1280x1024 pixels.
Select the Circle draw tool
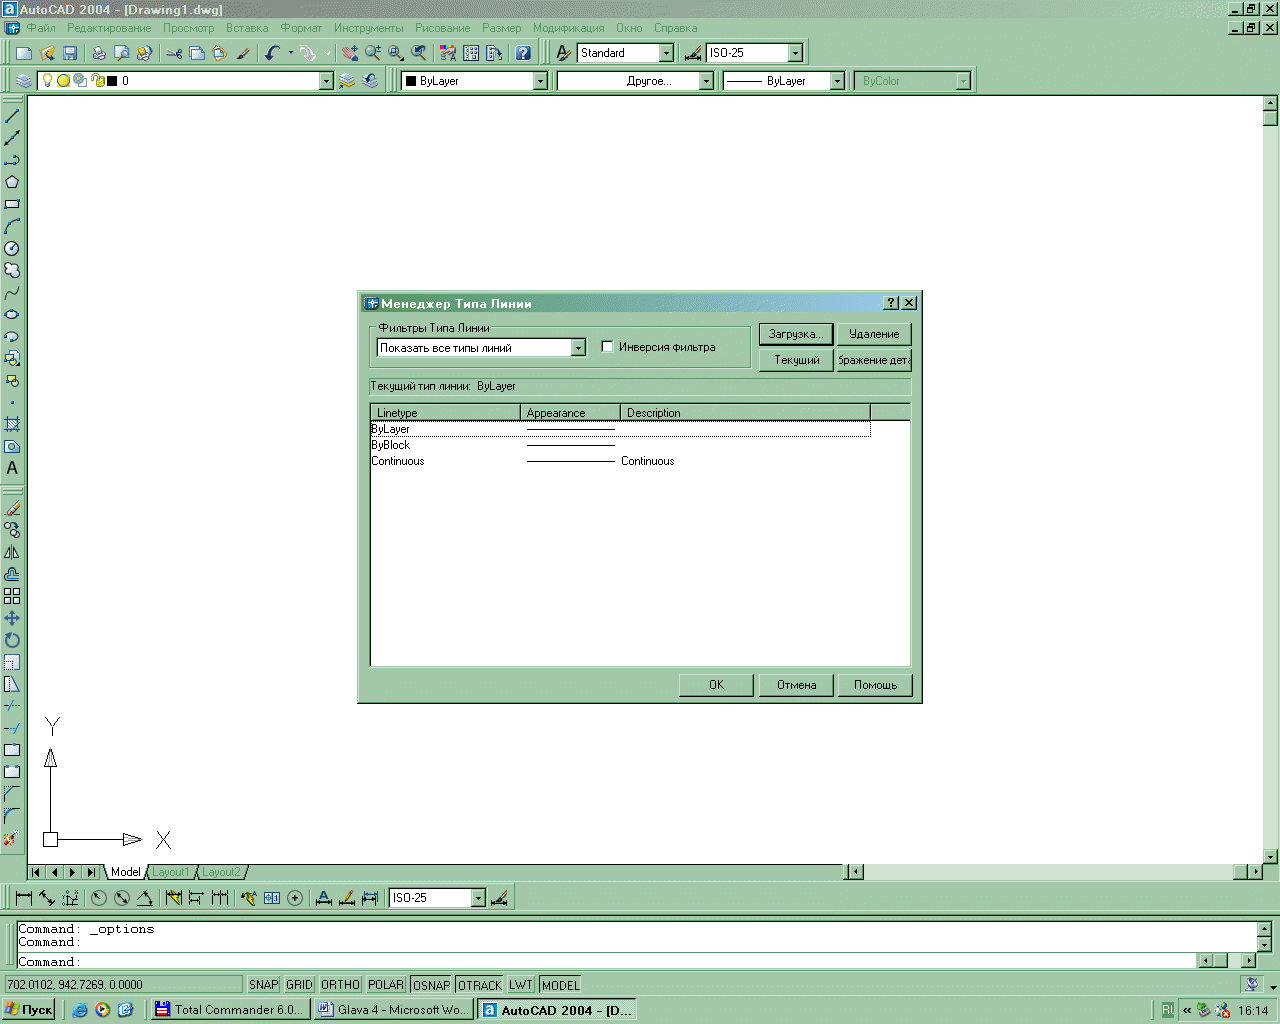pyautogui.click(x=12, y=248)
